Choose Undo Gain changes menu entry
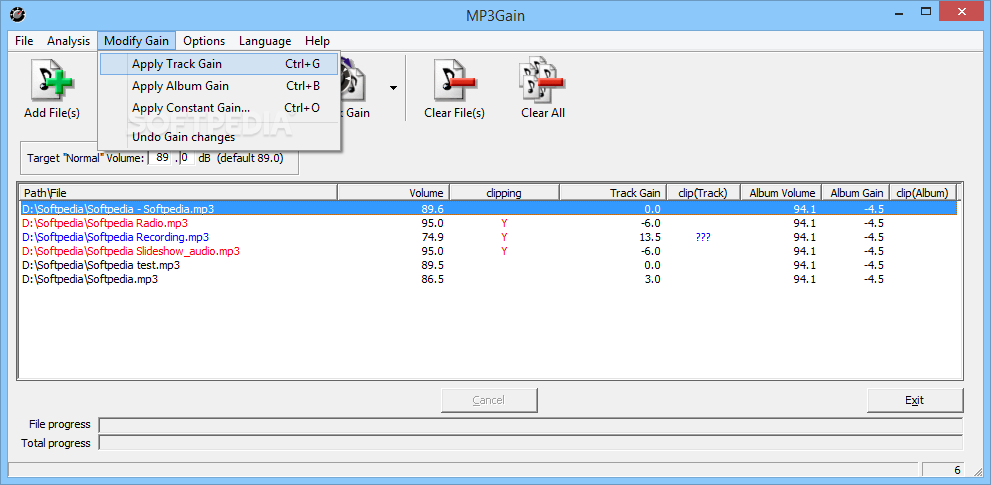Screen dimensions: 991x485 tap(219, 137)
